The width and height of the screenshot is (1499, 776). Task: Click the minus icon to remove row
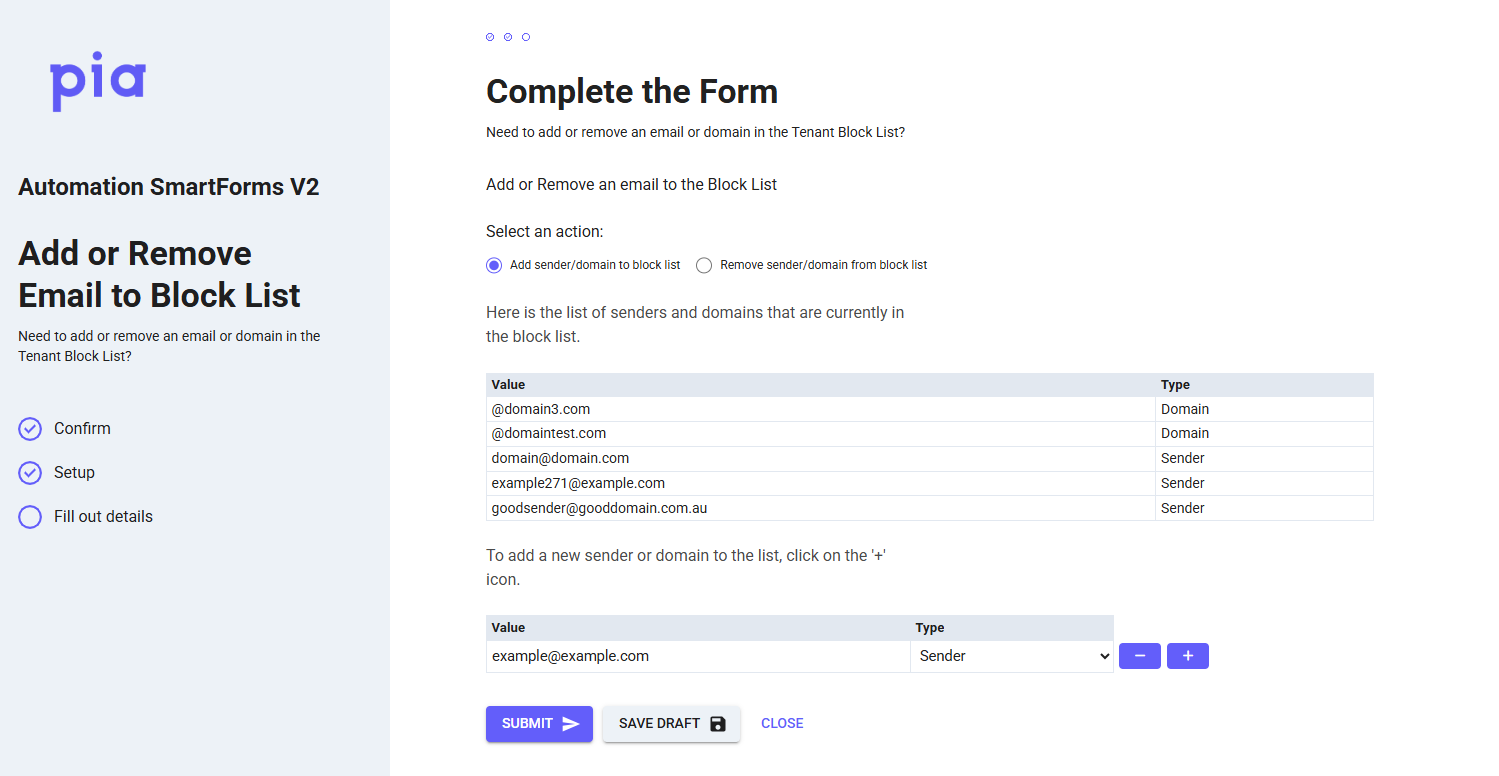click(1139, 656)
